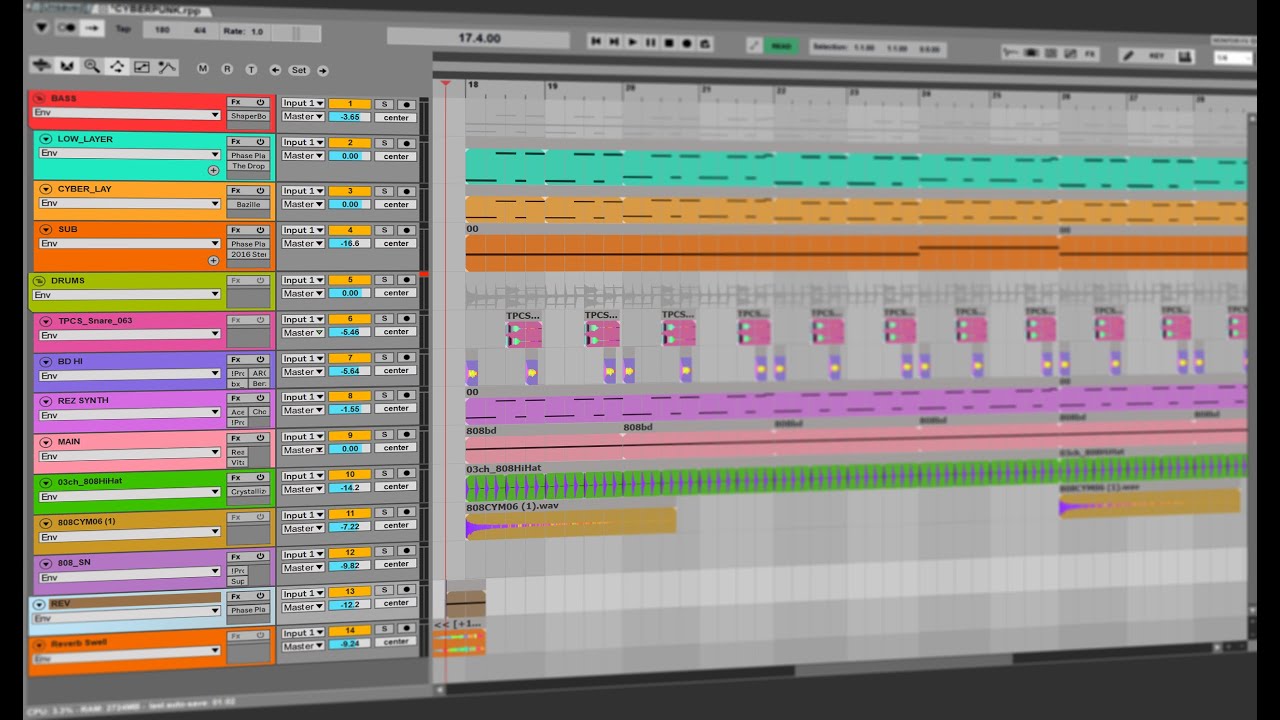Open the Env dropdown on DRUMS track

127,295
